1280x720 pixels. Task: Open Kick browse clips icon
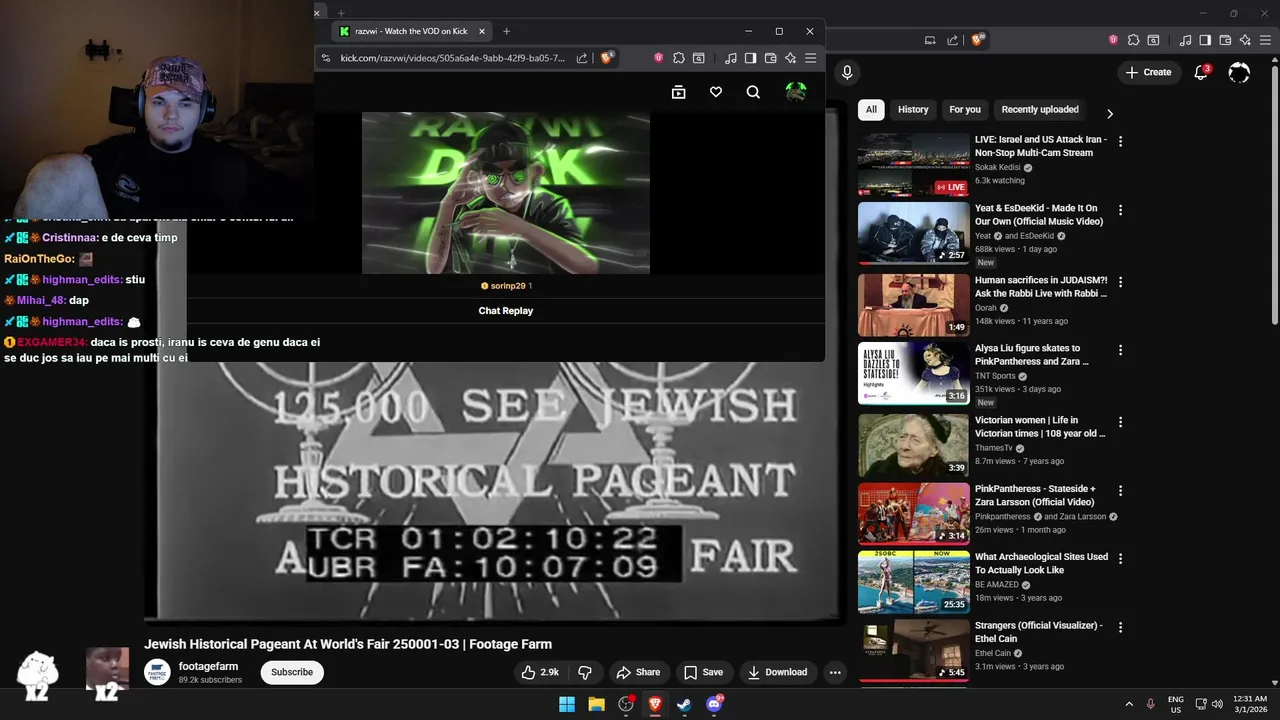click(x=679, y=92)
